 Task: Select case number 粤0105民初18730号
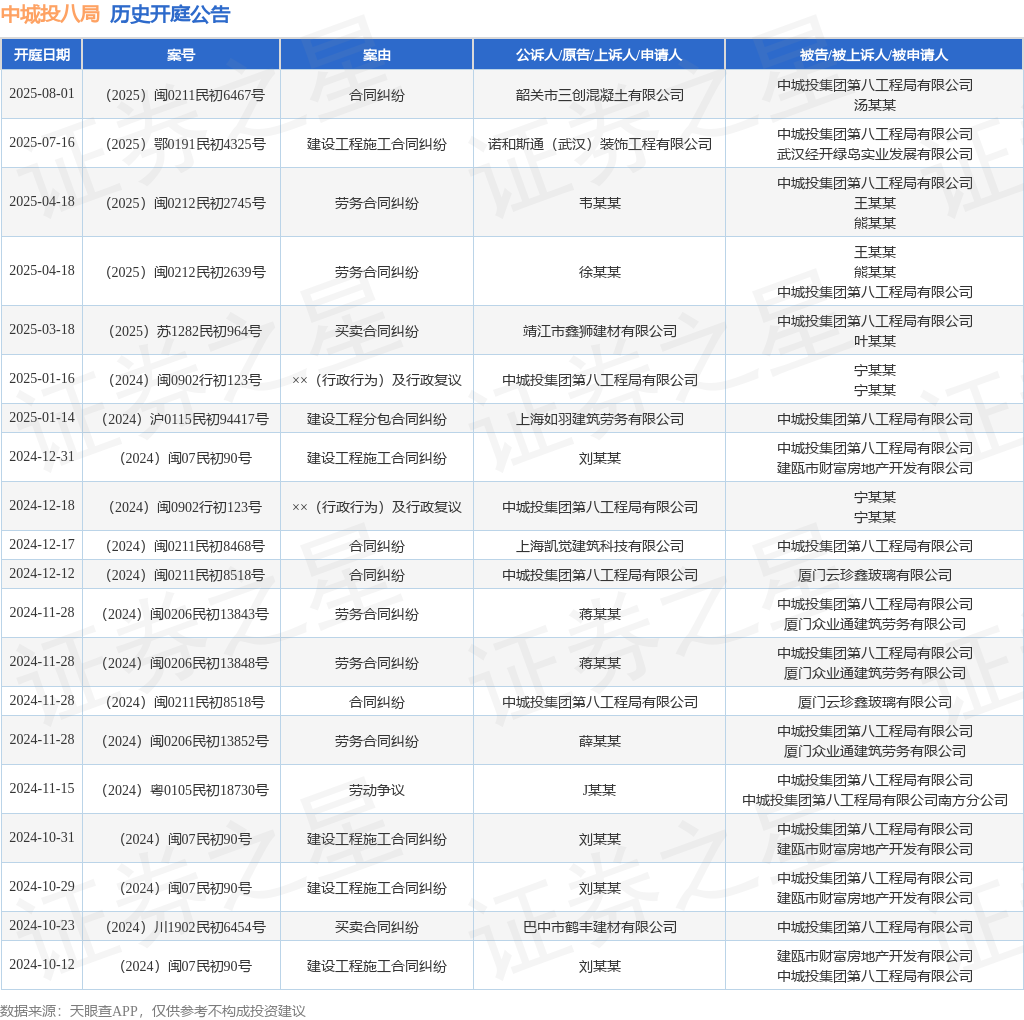[x=185, y=790]
